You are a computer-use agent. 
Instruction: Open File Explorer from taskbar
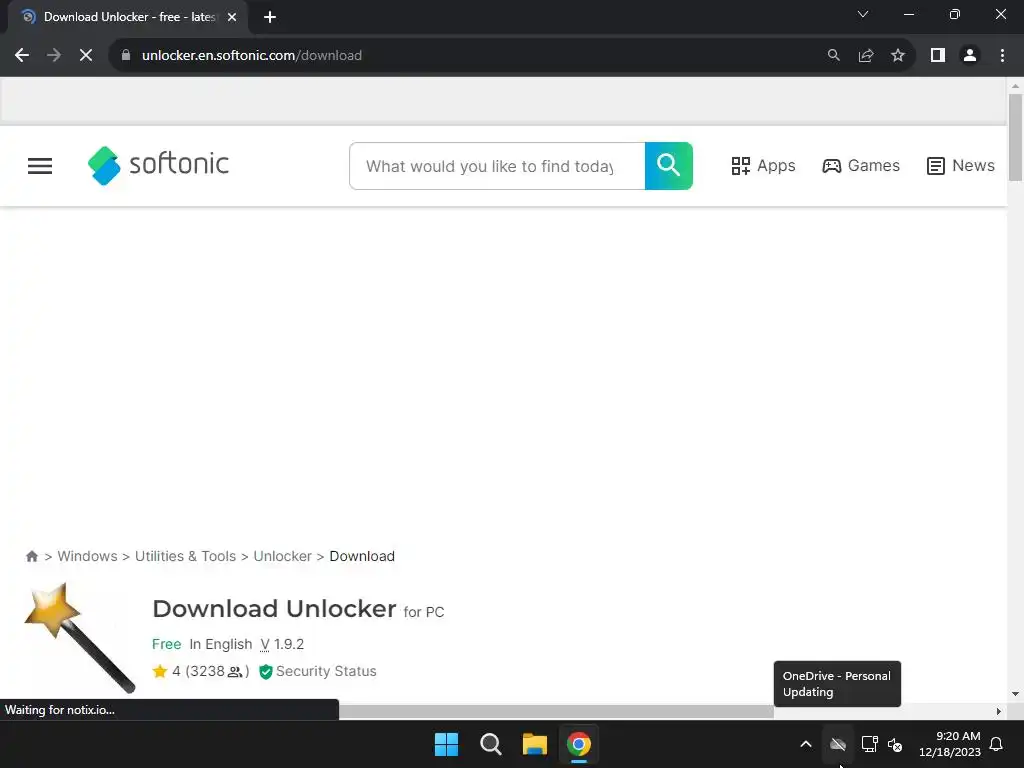[534, 744]
